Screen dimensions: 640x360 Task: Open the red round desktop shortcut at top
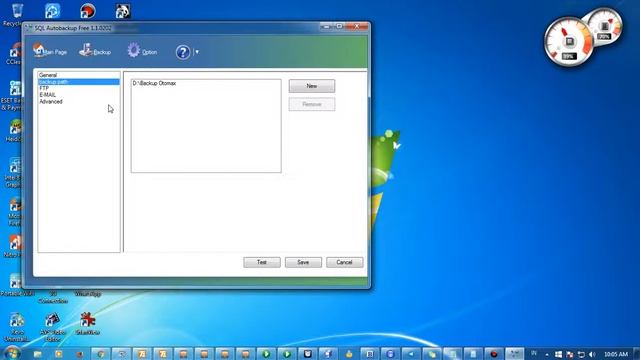click(87, 11)
